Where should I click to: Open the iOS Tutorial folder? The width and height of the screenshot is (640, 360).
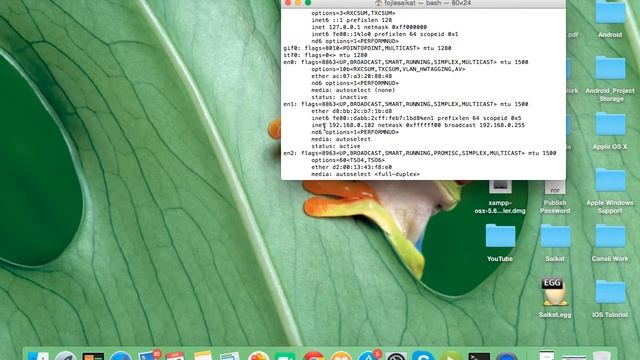[610, 291]
